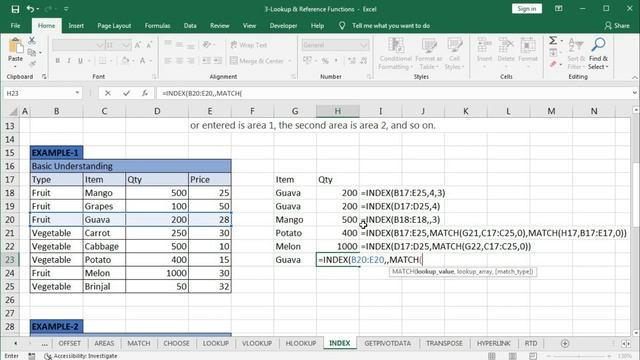Click the formula bar input field
The width and height of the screenshot is (640, 360).
(393, 93)
